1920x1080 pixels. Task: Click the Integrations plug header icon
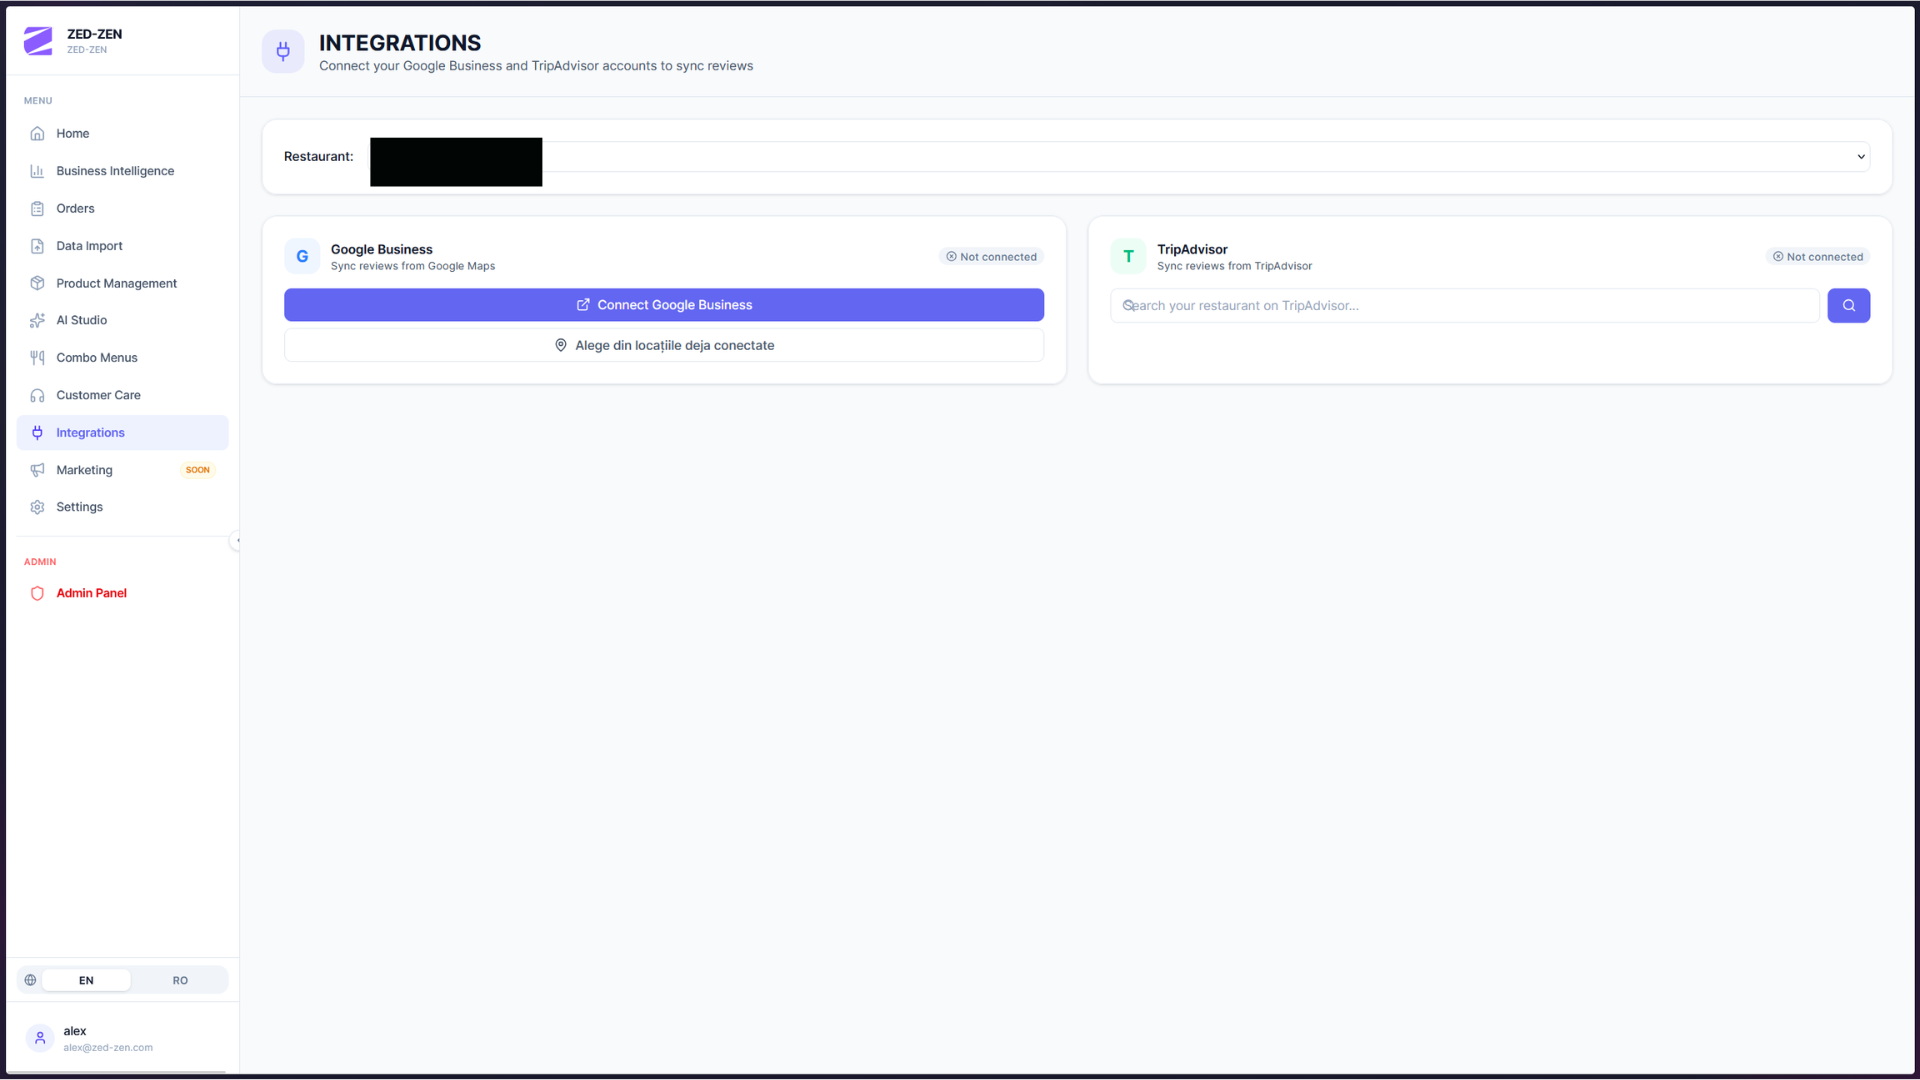[283, 51]
